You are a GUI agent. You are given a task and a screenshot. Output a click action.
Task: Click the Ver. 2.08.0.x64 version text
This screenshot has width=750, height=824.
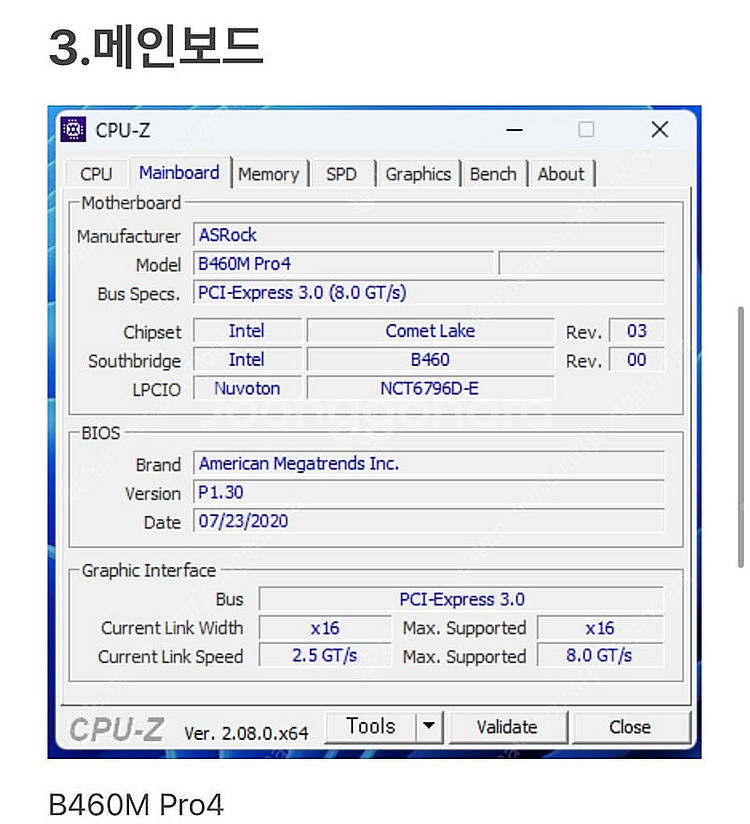pyautogui.click(x=246, y=733)
